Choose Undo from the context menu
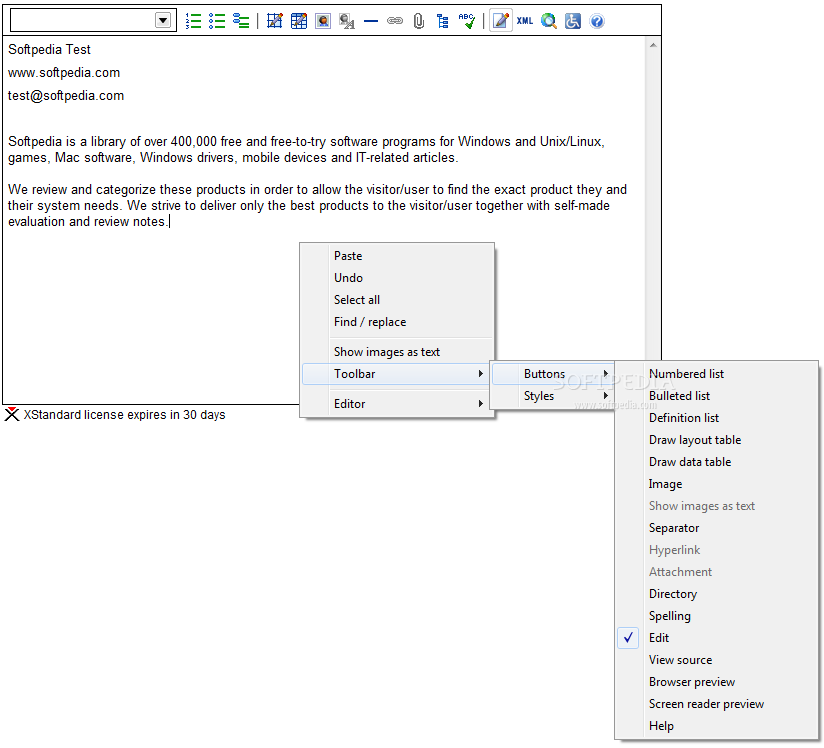 (397, 278)
